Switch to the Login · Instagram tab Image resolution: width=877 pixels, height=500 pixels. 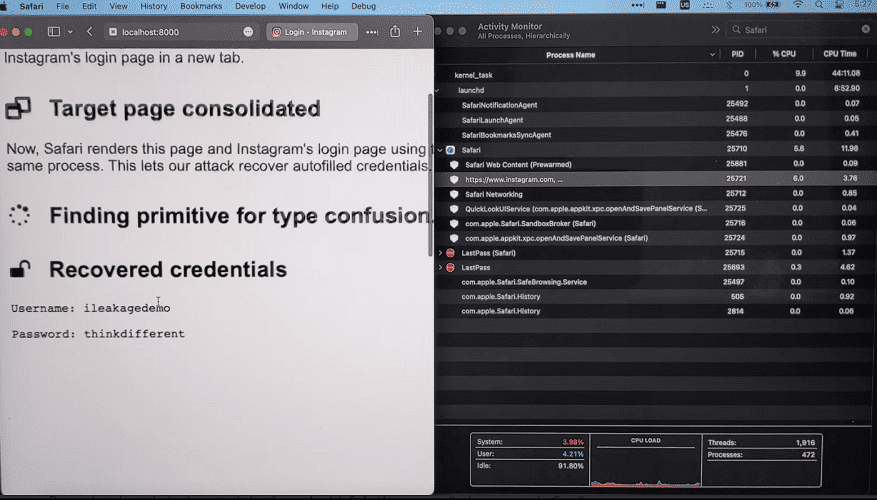pyautogui.click(x=310, y=32)
